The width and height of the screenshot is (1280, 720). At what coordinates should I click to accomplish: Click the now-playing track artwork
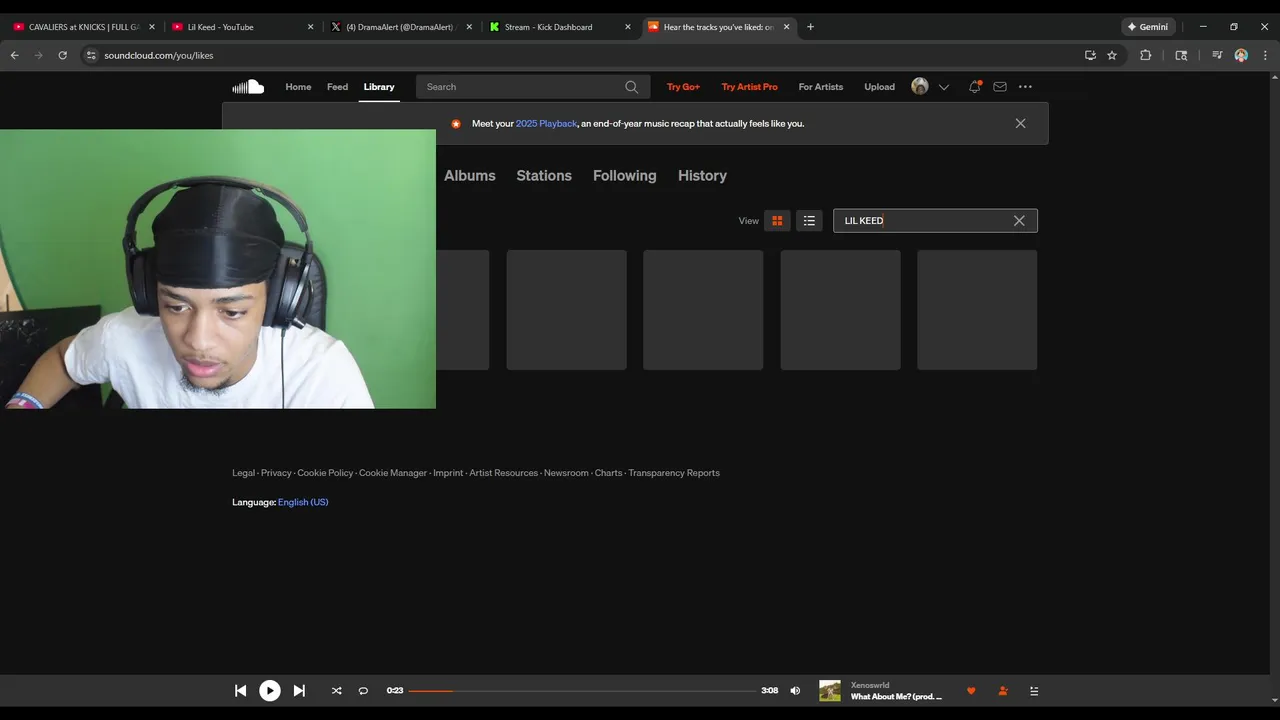tap(830, 690)
